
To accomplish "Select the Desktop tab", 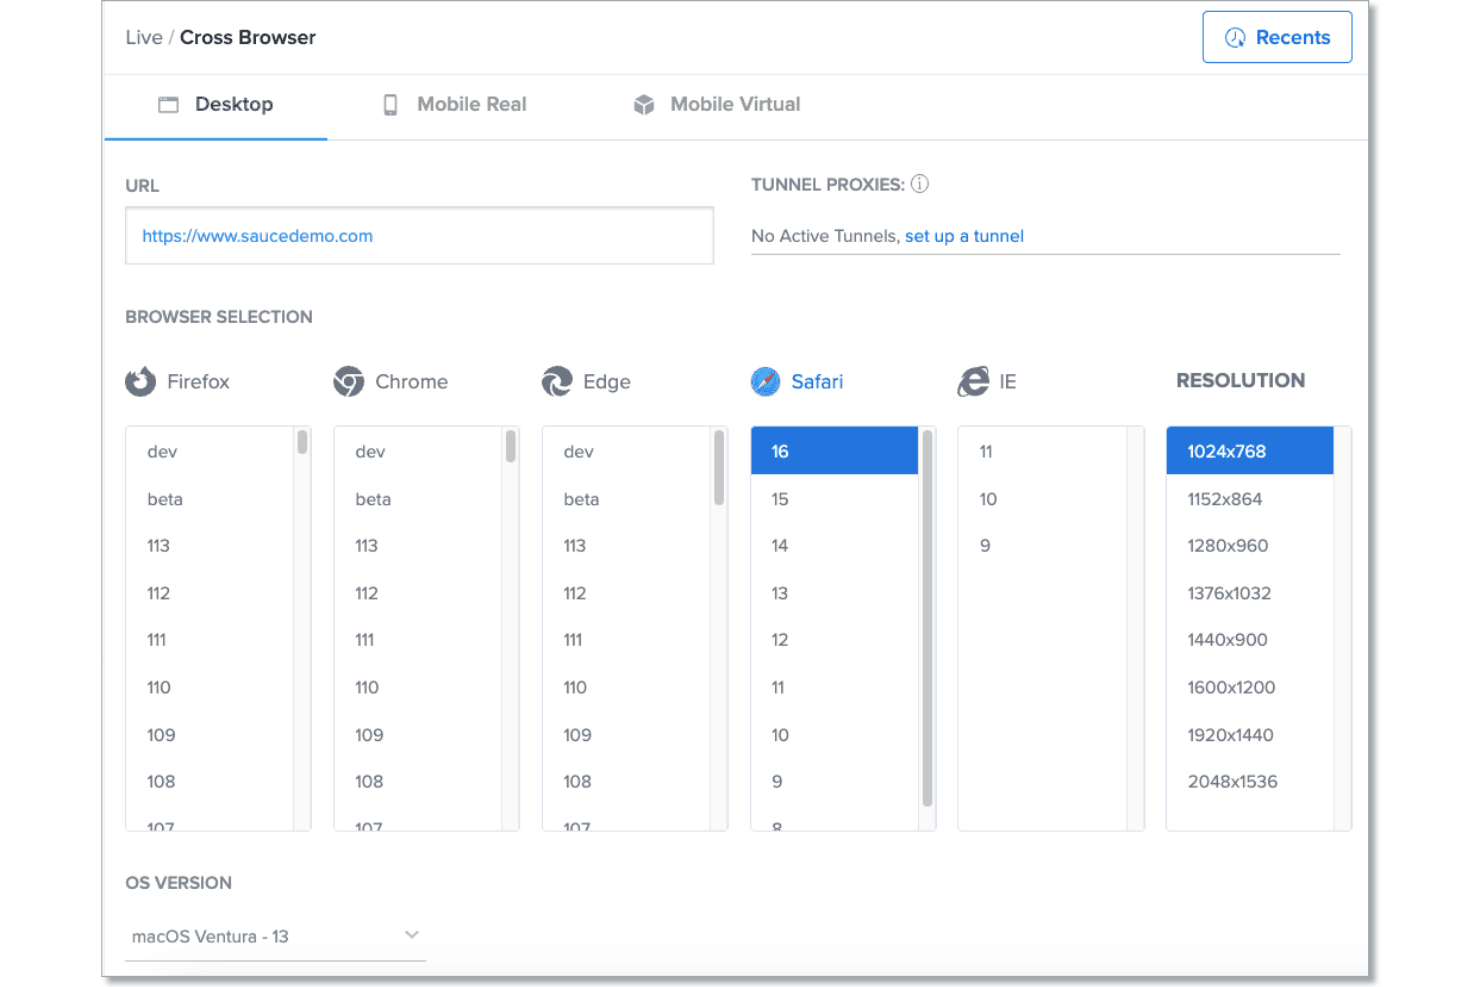I will [216, 105].
